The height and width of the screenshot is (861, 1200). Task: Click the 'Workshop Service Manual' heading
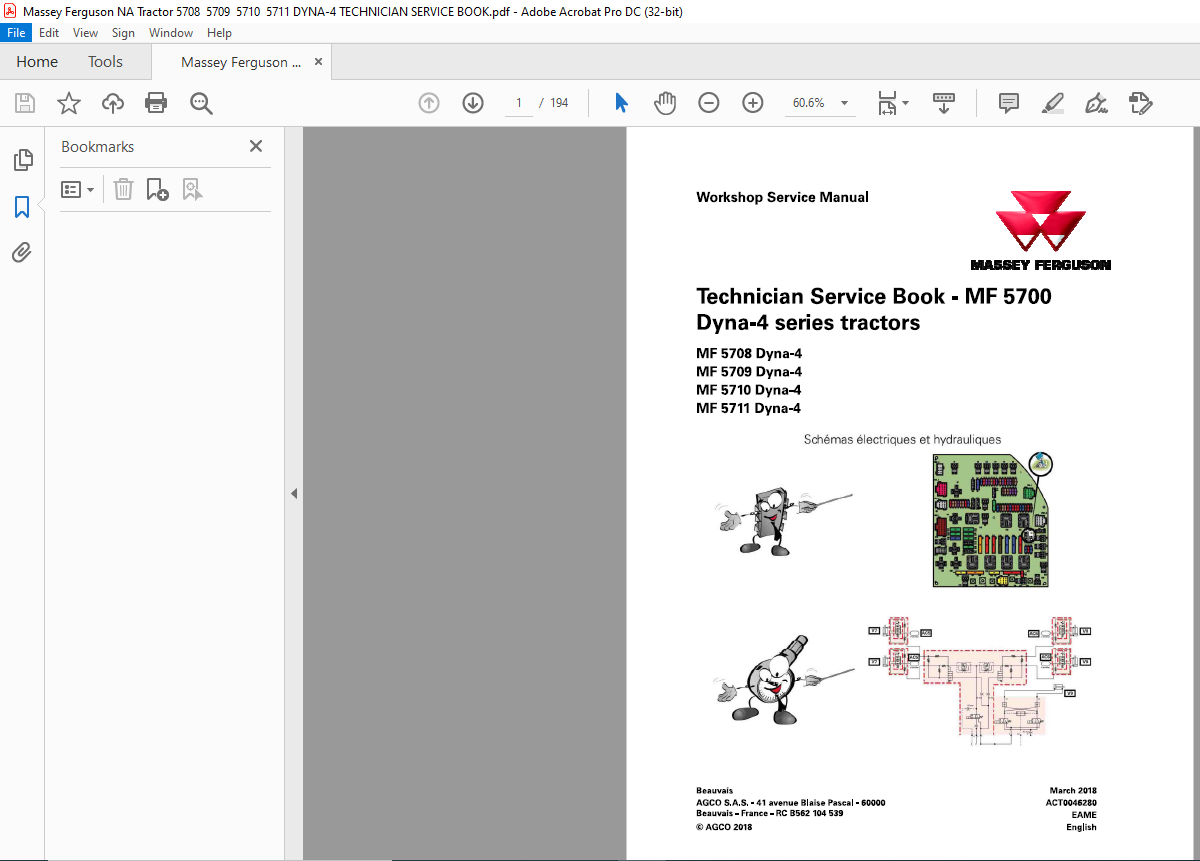click(x=782, y=197)
